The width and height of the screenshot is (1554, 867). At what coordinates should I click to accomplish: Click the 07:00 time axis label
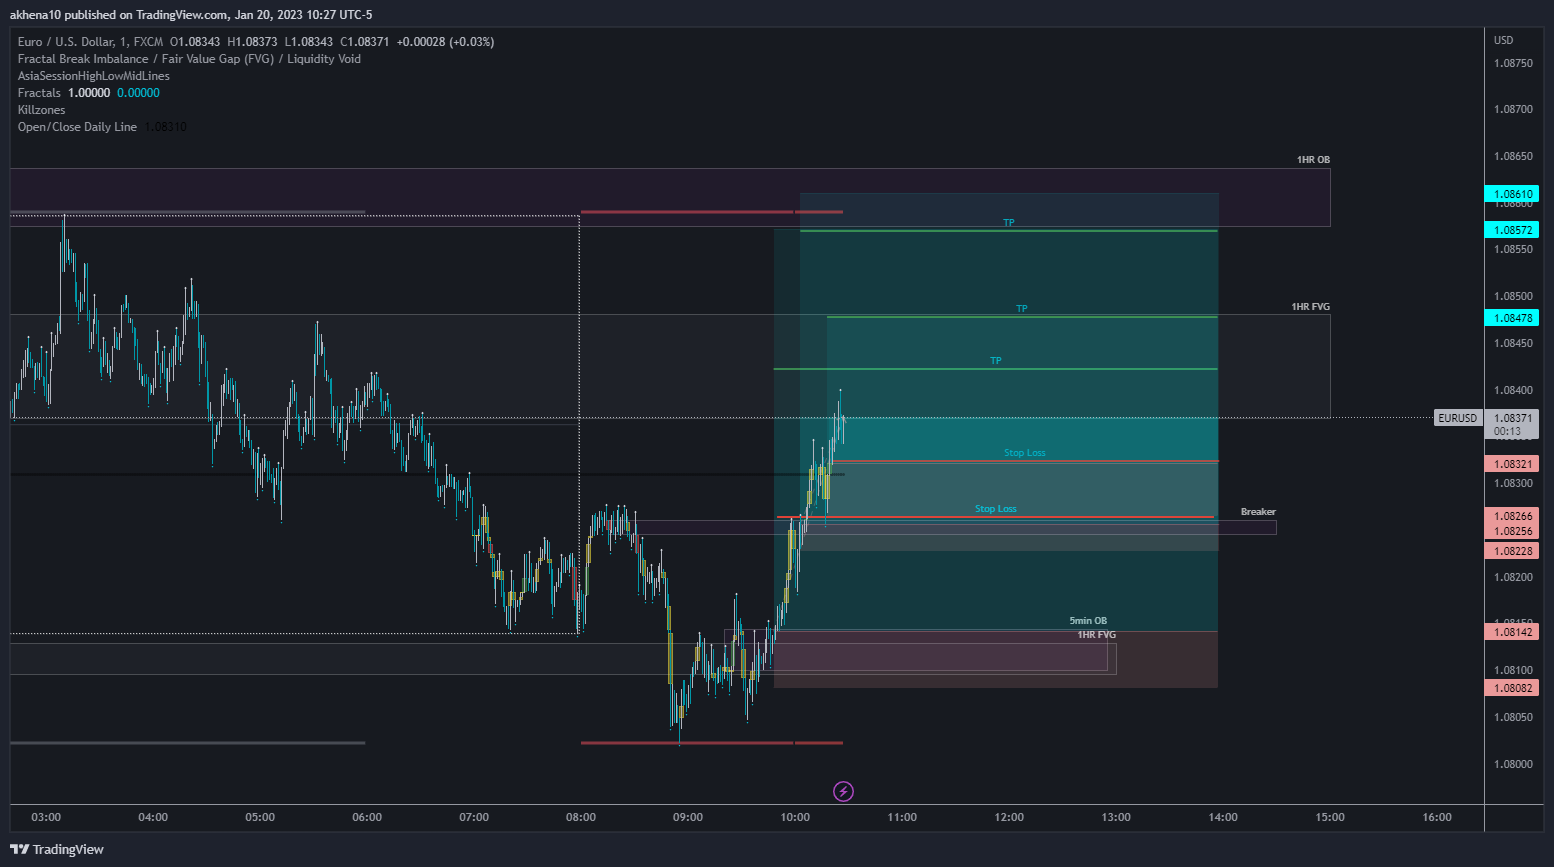coord(474,817)
